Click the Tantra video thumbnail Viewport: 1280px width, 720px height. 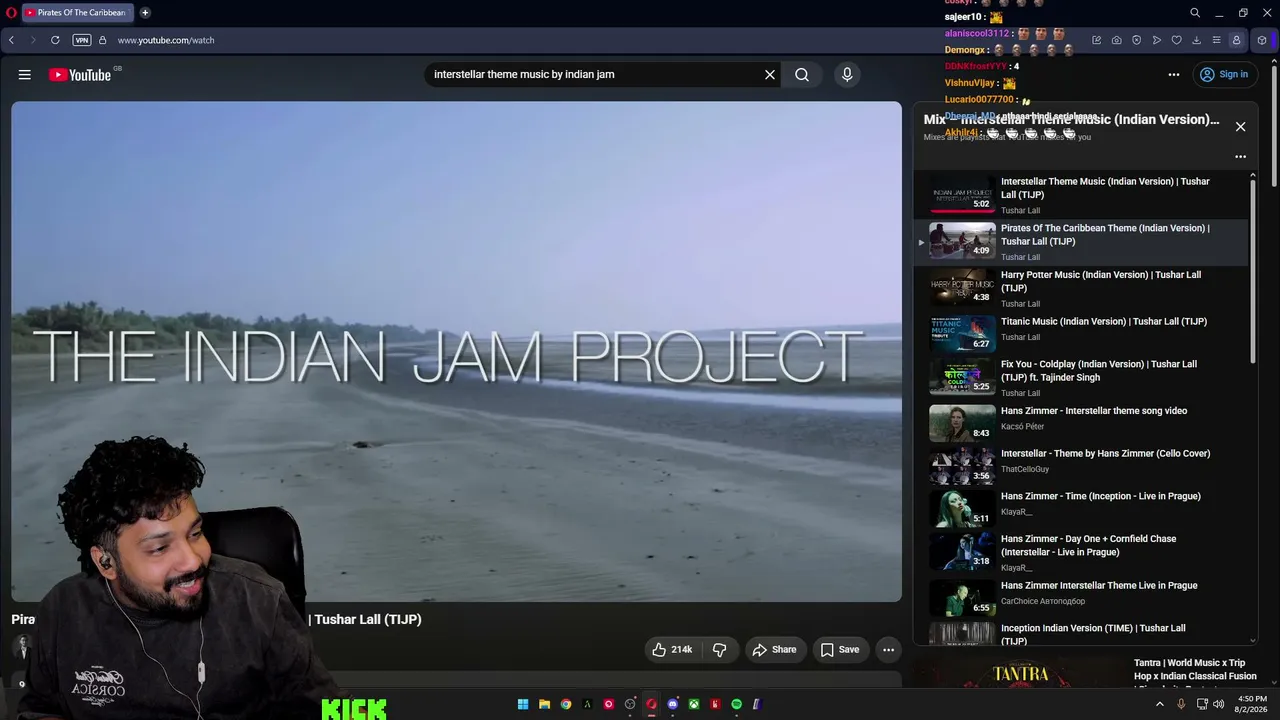click(1019, 674)
